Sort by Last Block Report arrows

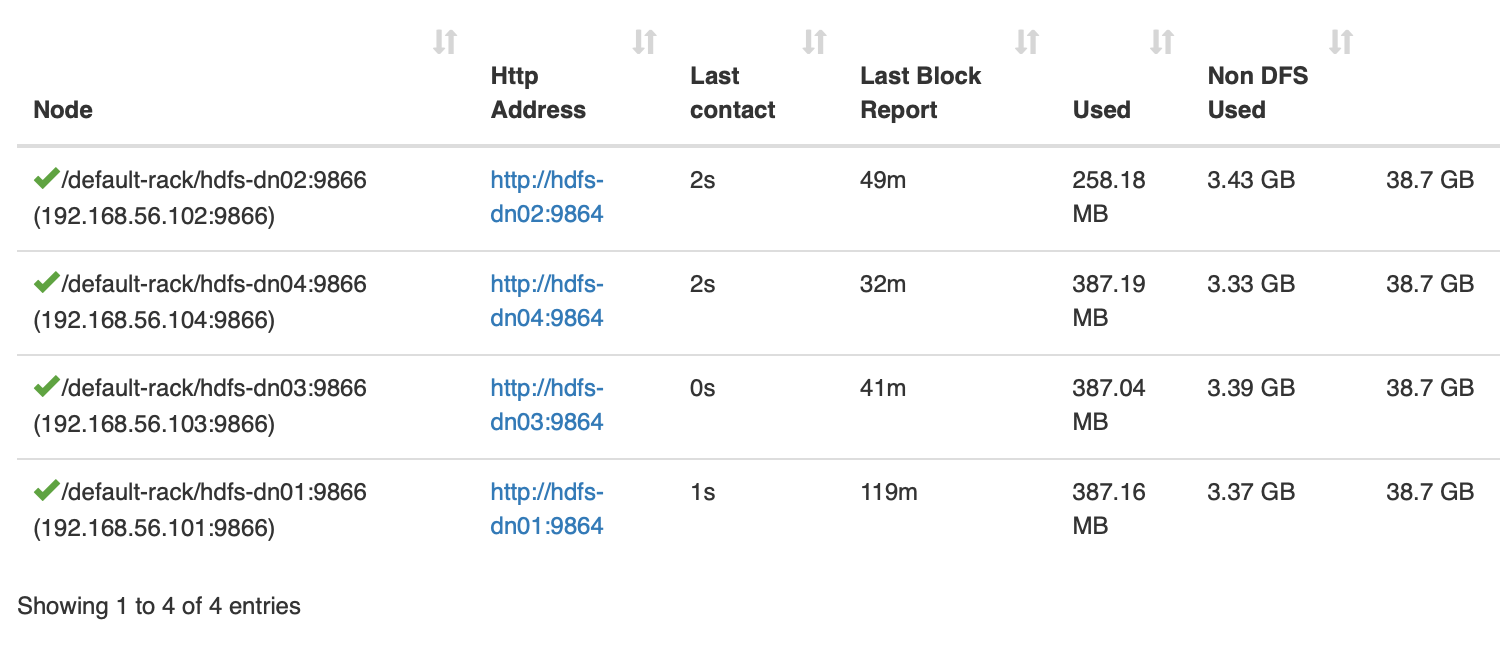point(1027,42)
